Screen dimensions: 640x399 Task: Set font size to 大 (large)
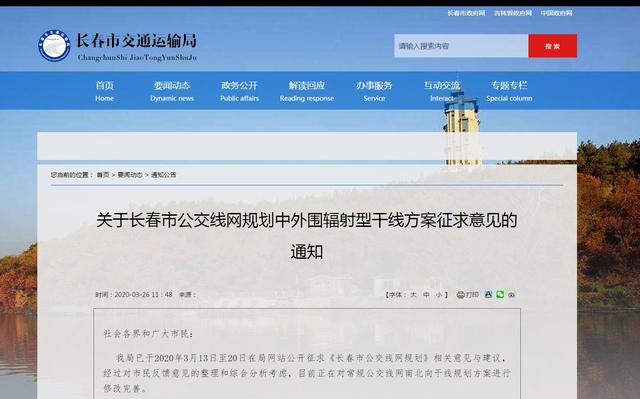[x=413, y=295]
